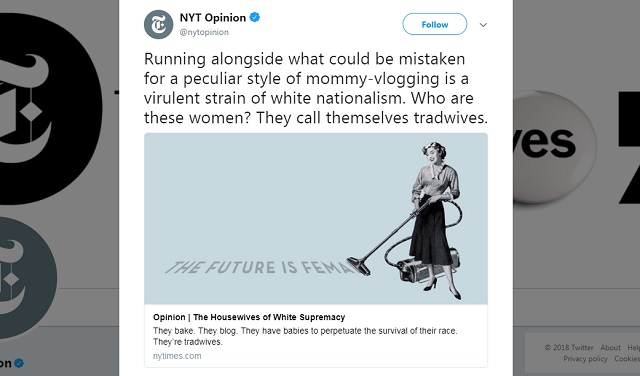Click the background profile picture circle

(x=29, y=278)
